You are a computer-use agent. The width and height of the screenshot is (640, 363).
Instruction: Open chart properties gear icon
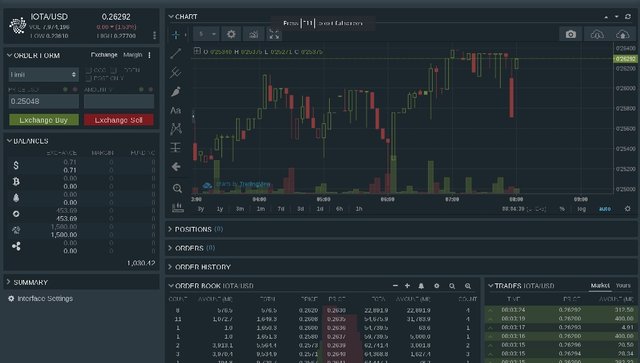tap(231, 34)
